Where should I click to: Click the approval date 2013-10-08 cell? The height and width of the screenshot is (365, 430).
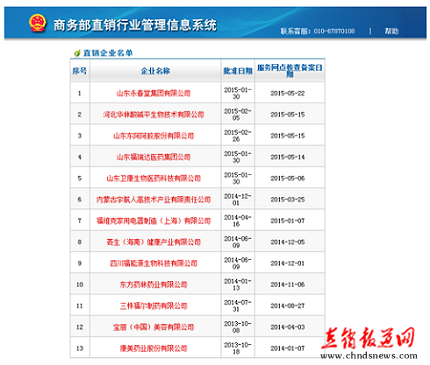coord(237,327)
